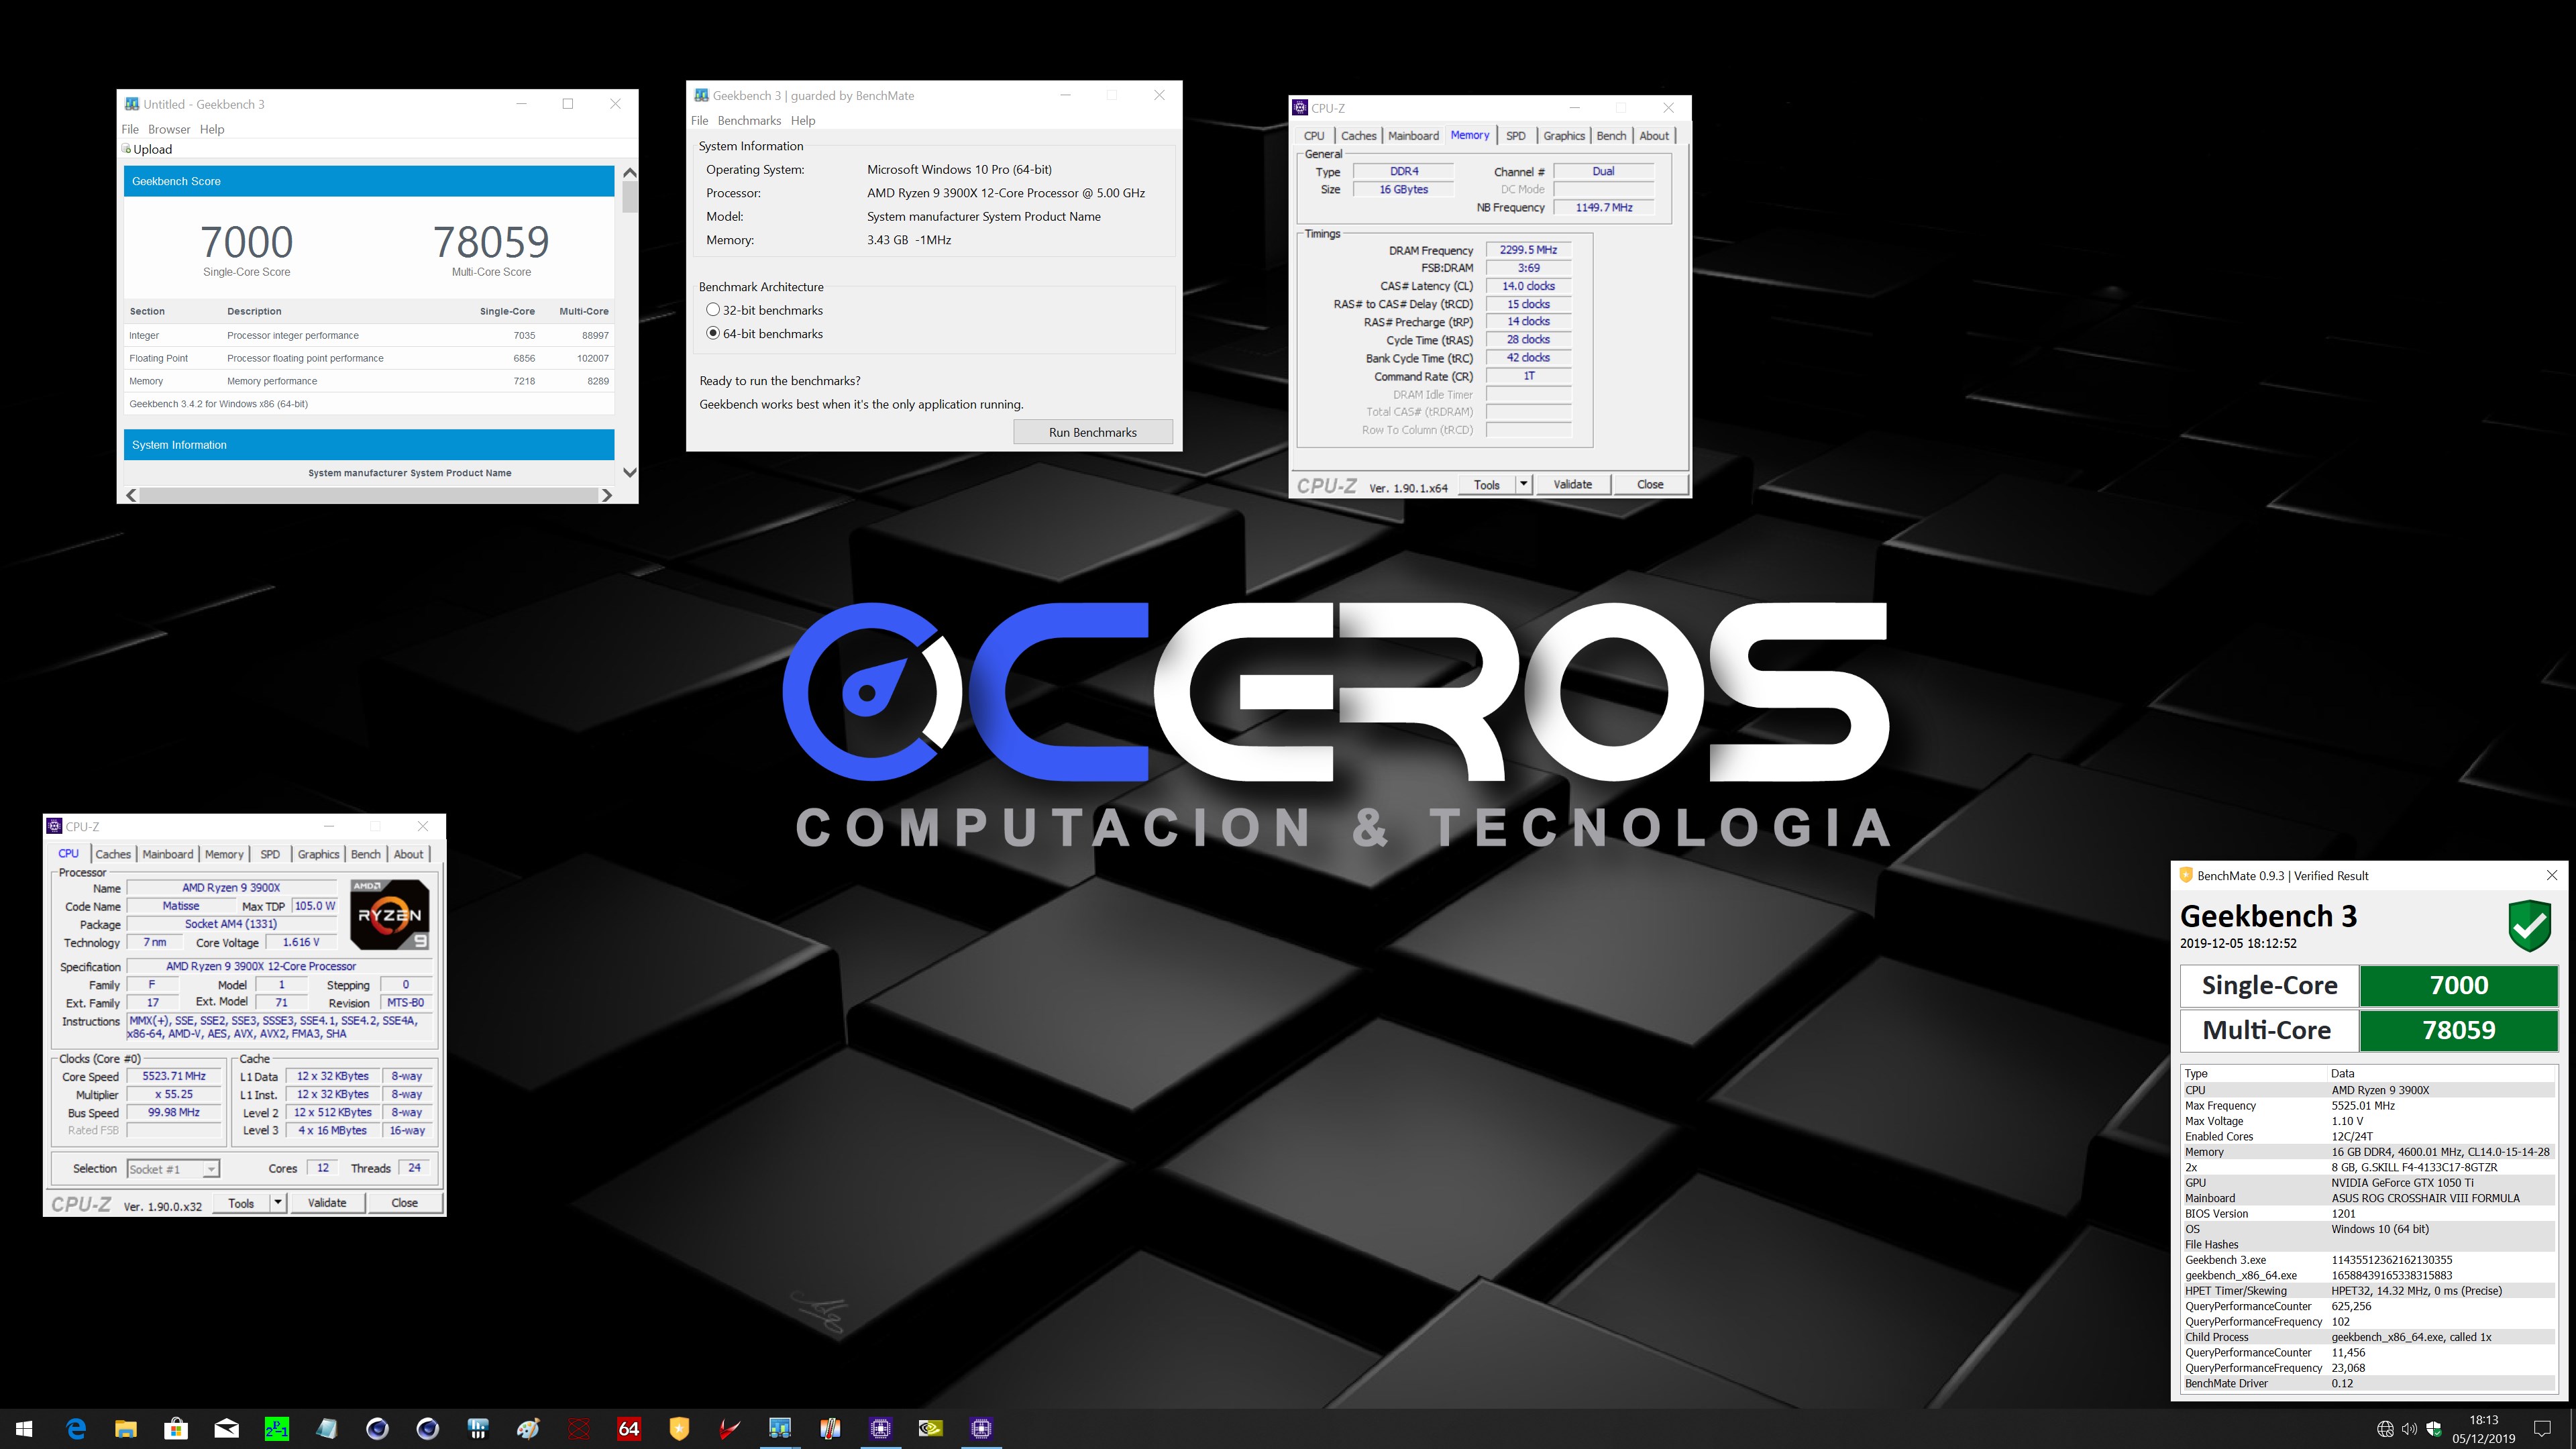Click DRAM Frequency value 2299.5 MHz
The image size is (2576, 1449).
pyautogui.click(x=1528, y=250)
